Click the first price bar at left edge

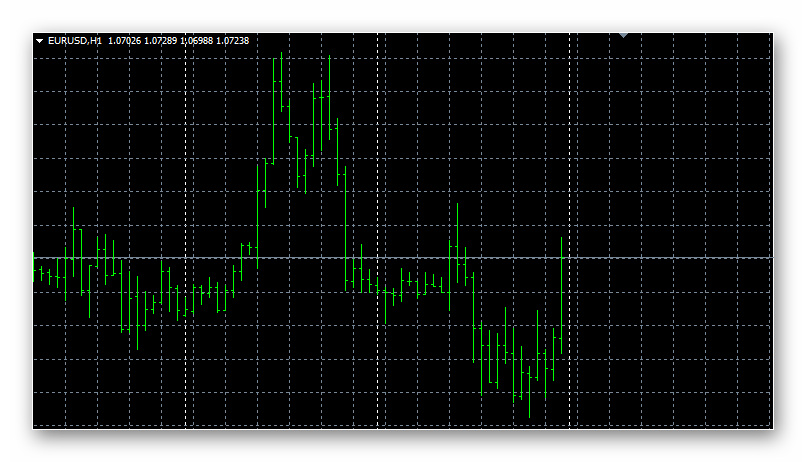(x=34, y=269)
